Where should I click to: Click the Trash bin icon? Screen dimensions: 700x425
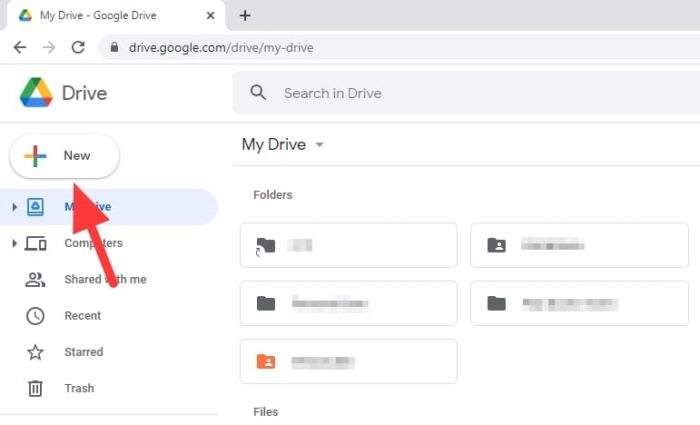[35, 388]
